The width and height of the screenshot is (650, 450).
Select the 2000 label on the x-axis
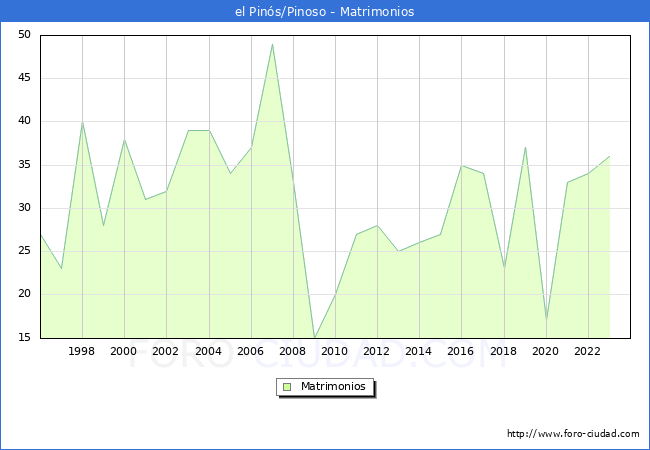(124, 351)
